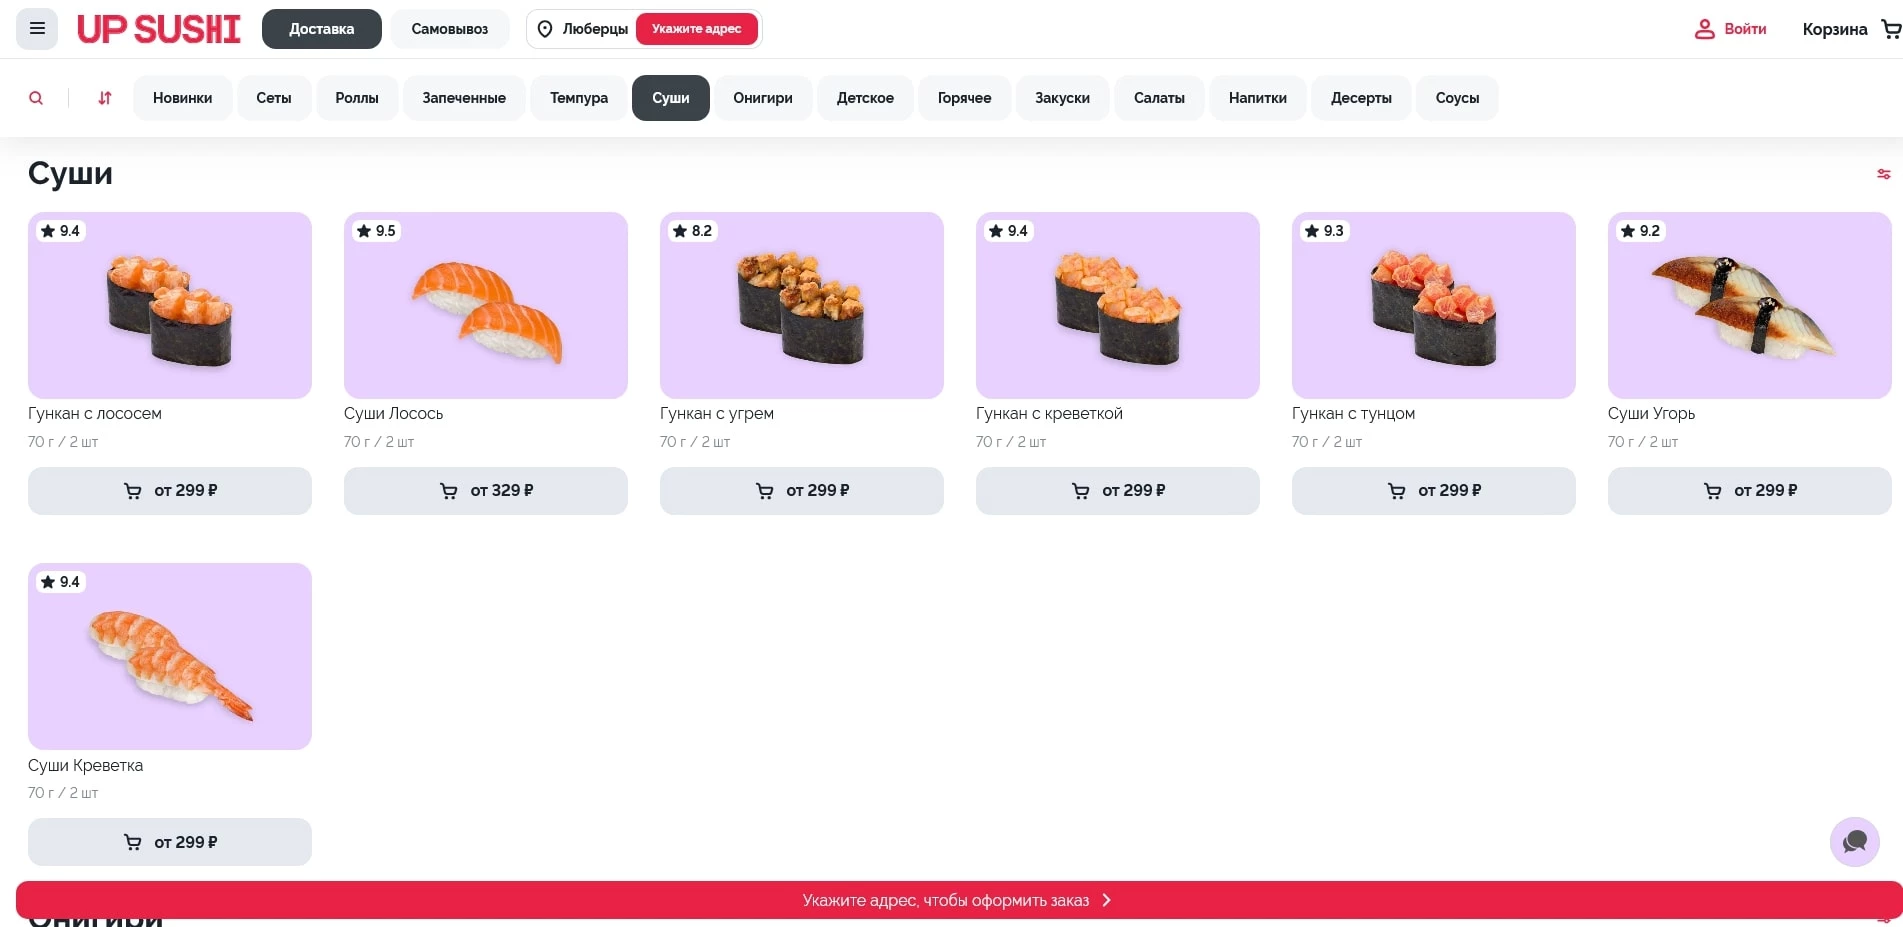Click the sort arrows icon

point(105,98)
